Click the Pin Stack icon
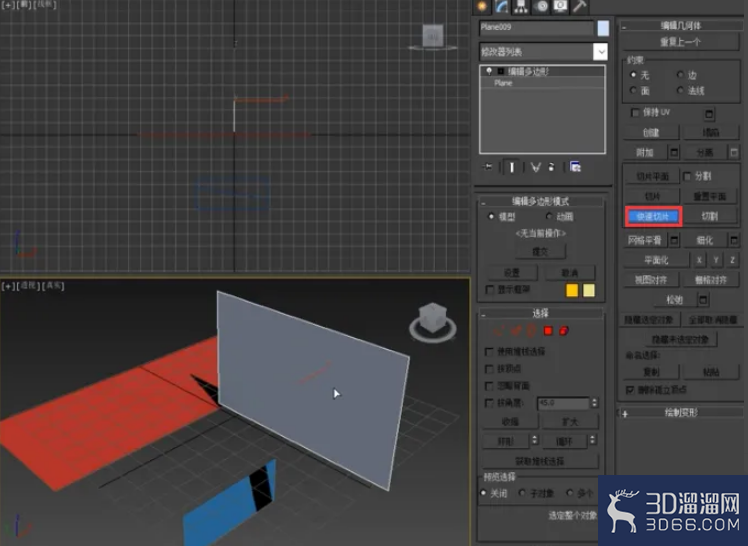748x546 pixels. click(x=487, y=167)
